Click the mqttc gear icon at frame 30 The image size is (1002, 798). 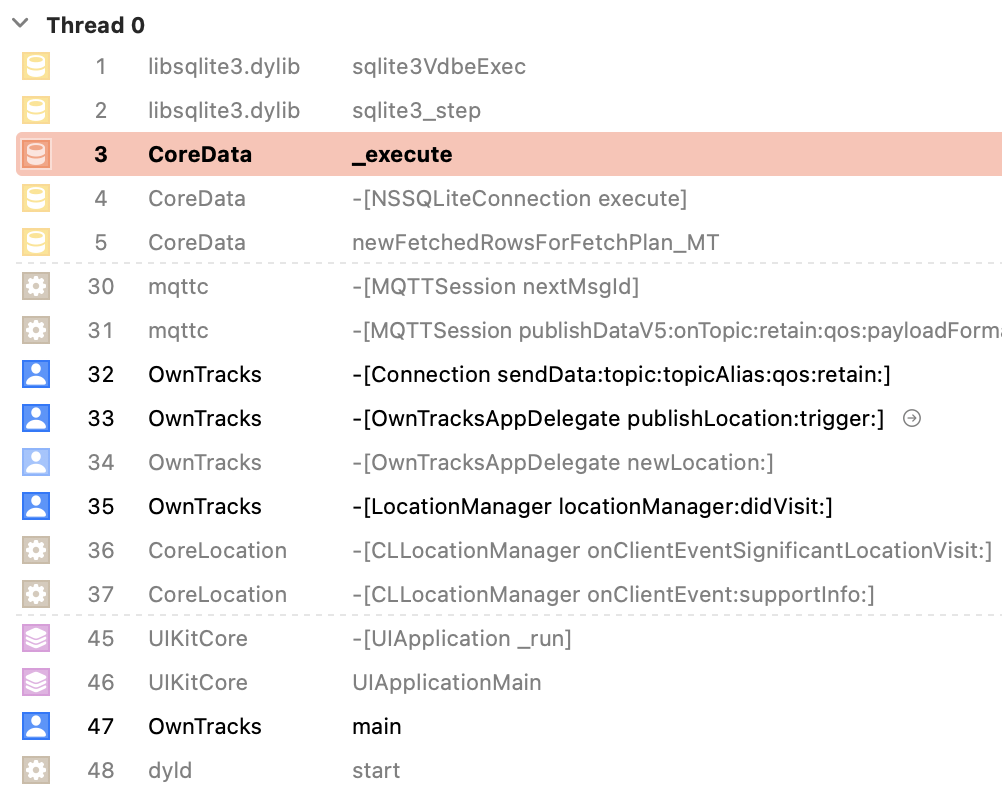pos(36,286)
